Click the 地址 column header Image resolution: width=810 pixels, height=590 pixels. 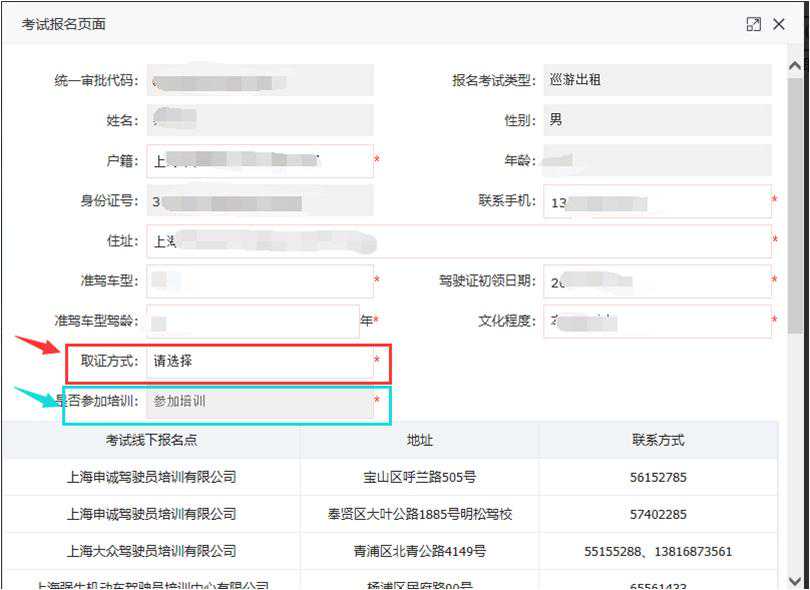(419, 440)
